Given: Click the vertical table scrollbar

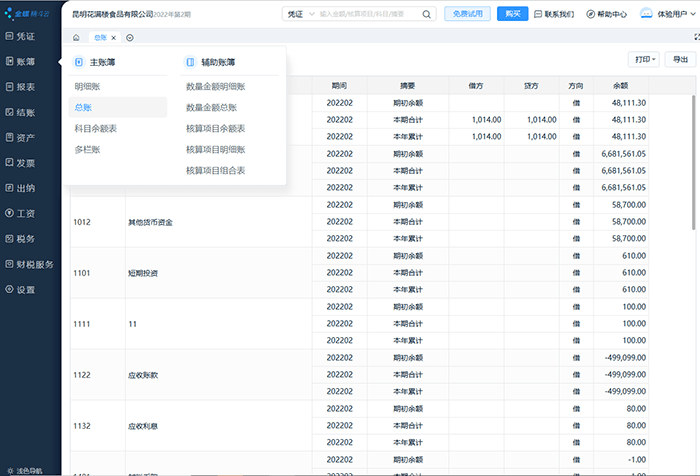Looking at the screenshot, I should coord(694,162).
